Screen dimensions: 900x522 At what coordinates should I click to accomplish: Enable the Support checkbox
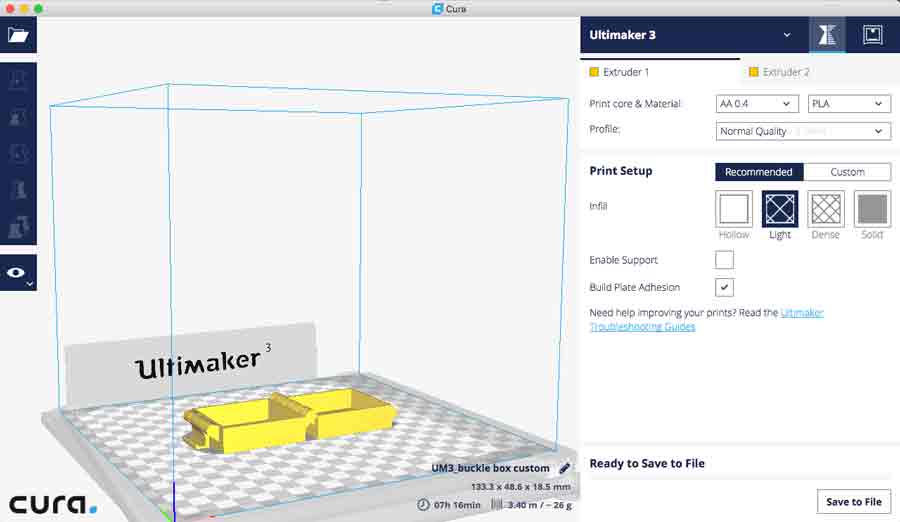[724, 260]
